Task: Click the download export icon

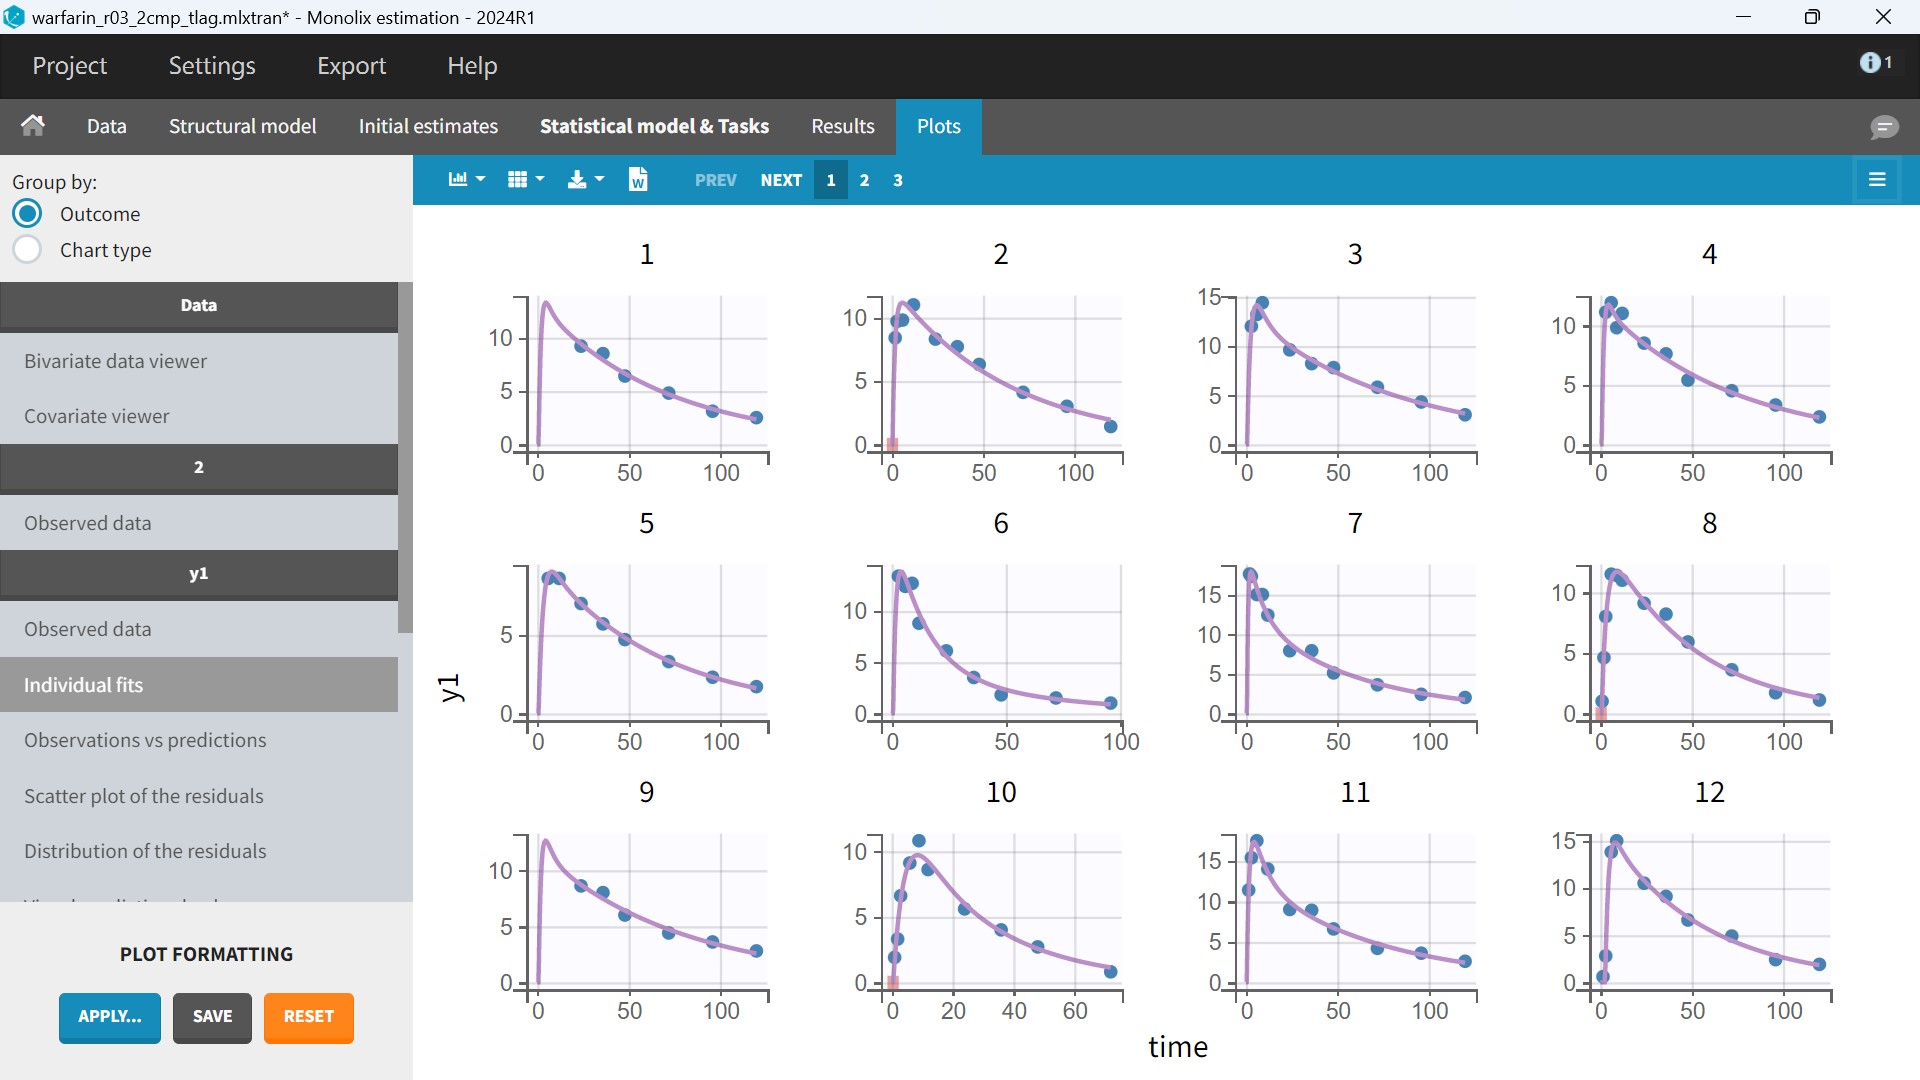Action: pyautogui.click(x=577, y=180)
